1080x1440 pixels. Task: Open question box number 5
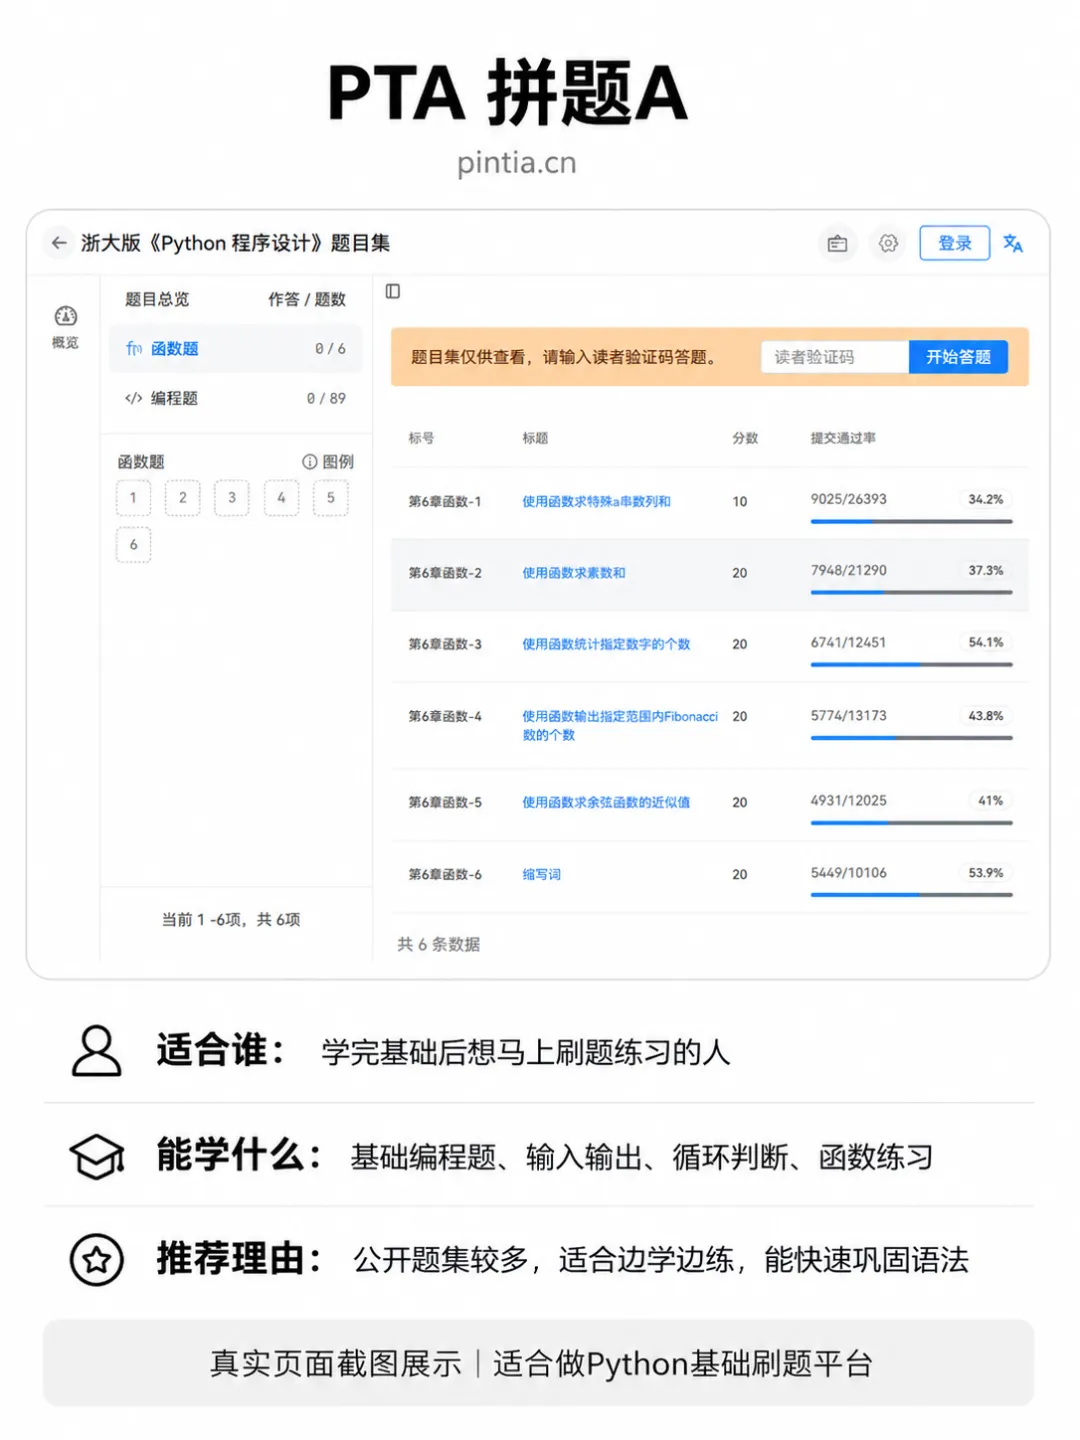pyautogui.click(x=331, y=498)
